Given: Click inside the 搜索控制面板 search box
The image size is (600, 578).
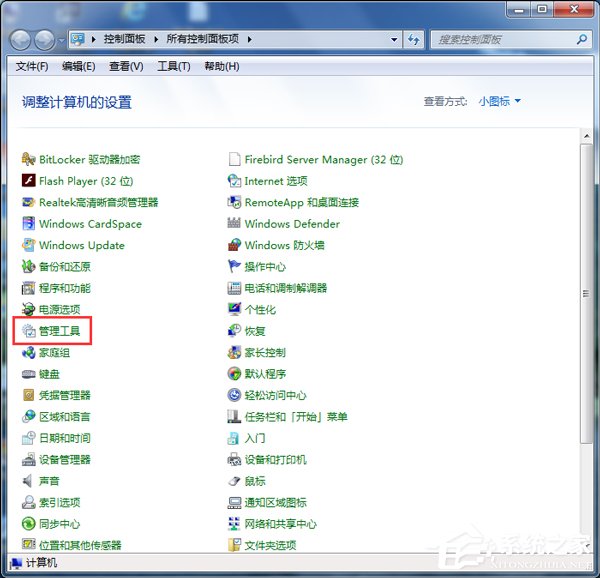Looking at the screenshot, I should (500, 40).
